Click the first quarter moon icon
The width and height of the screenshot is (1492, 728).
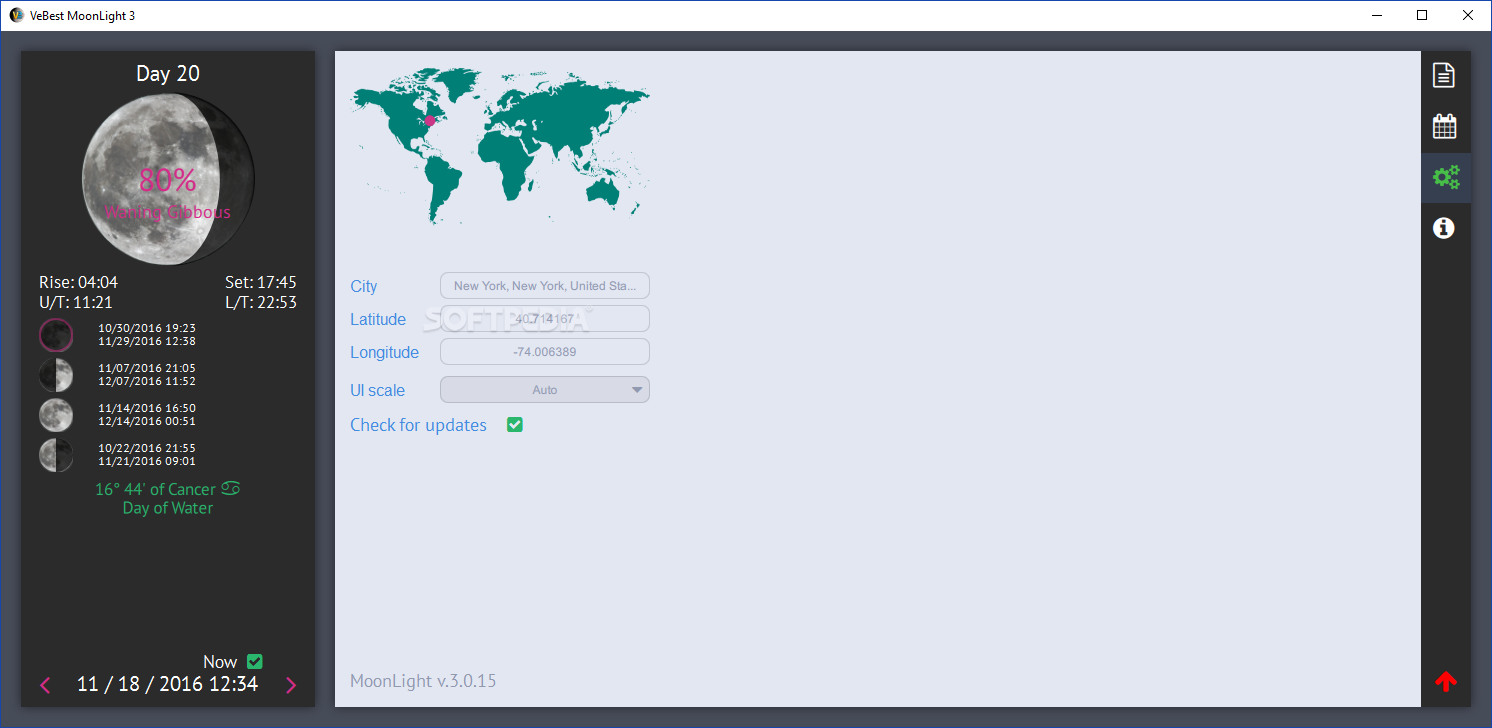point(56,375)
